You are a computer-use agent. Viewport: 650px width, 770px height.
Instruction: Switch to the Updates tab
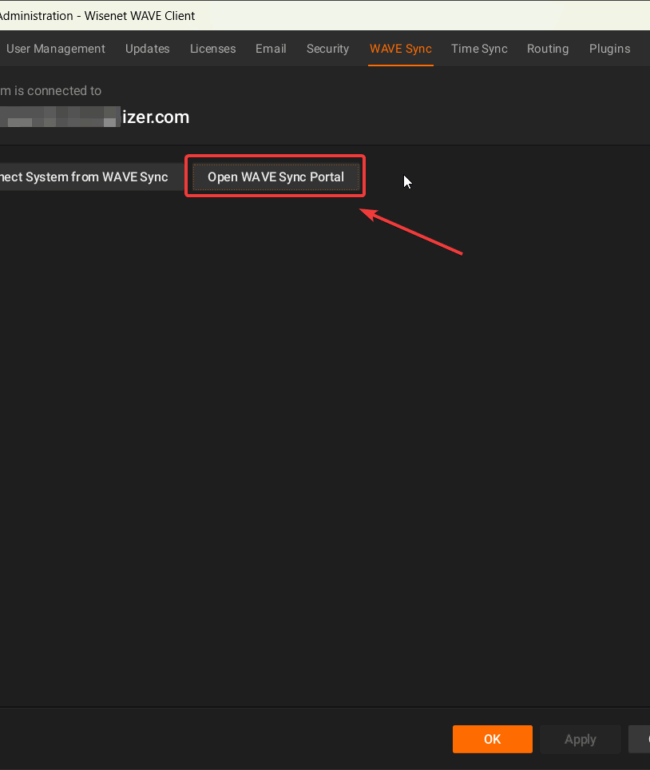tap(147, 49)
